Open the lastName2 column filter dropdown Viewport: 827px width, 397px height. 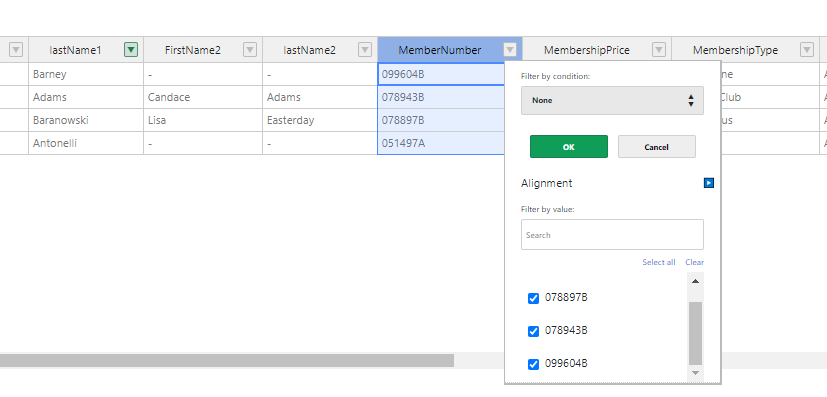pos(365,50)
